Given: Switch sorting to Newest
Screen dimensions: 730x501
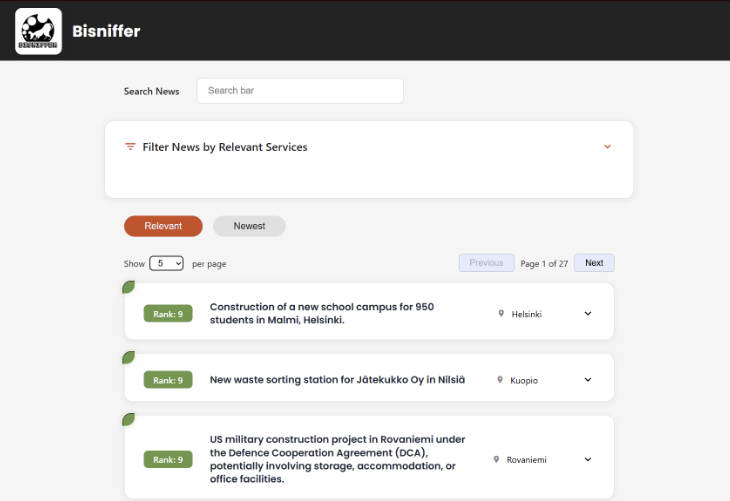Looking at the screenshot, I should pos(249,226).
